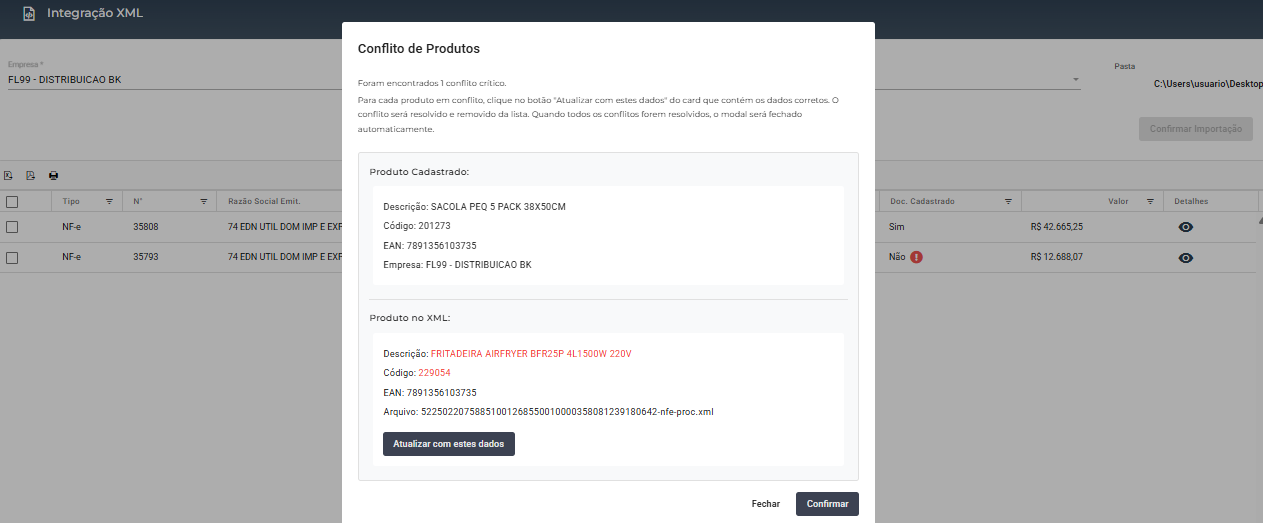Expand the Empresa dropdown arrow
This screenshot has width=1263, height=523.
[1076, 80]
